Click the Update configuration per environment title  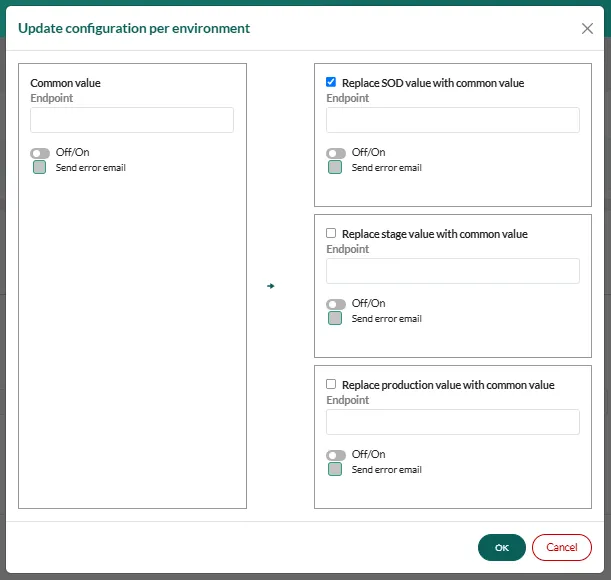[134, 28]
